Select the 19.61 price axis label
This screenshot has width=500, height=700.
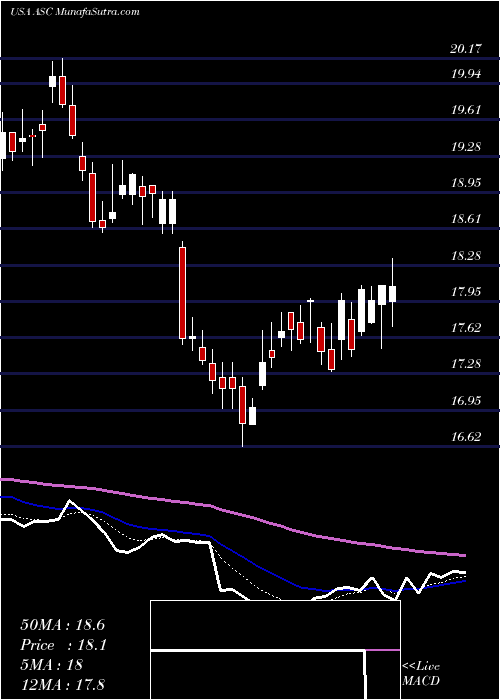coord(466,110)
